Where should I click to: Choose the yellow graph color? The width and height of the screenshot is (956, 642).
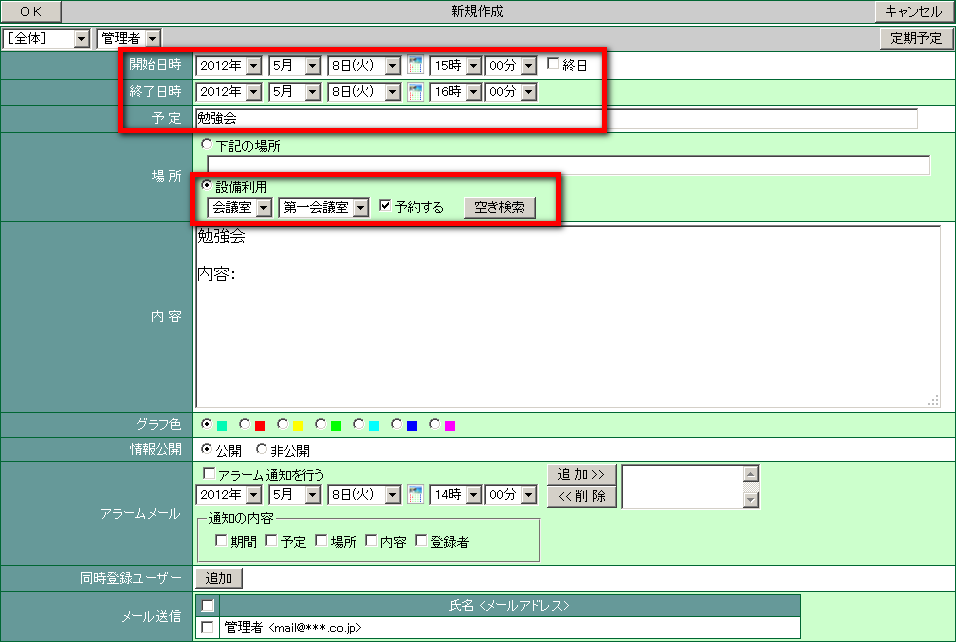pos(282,424)
